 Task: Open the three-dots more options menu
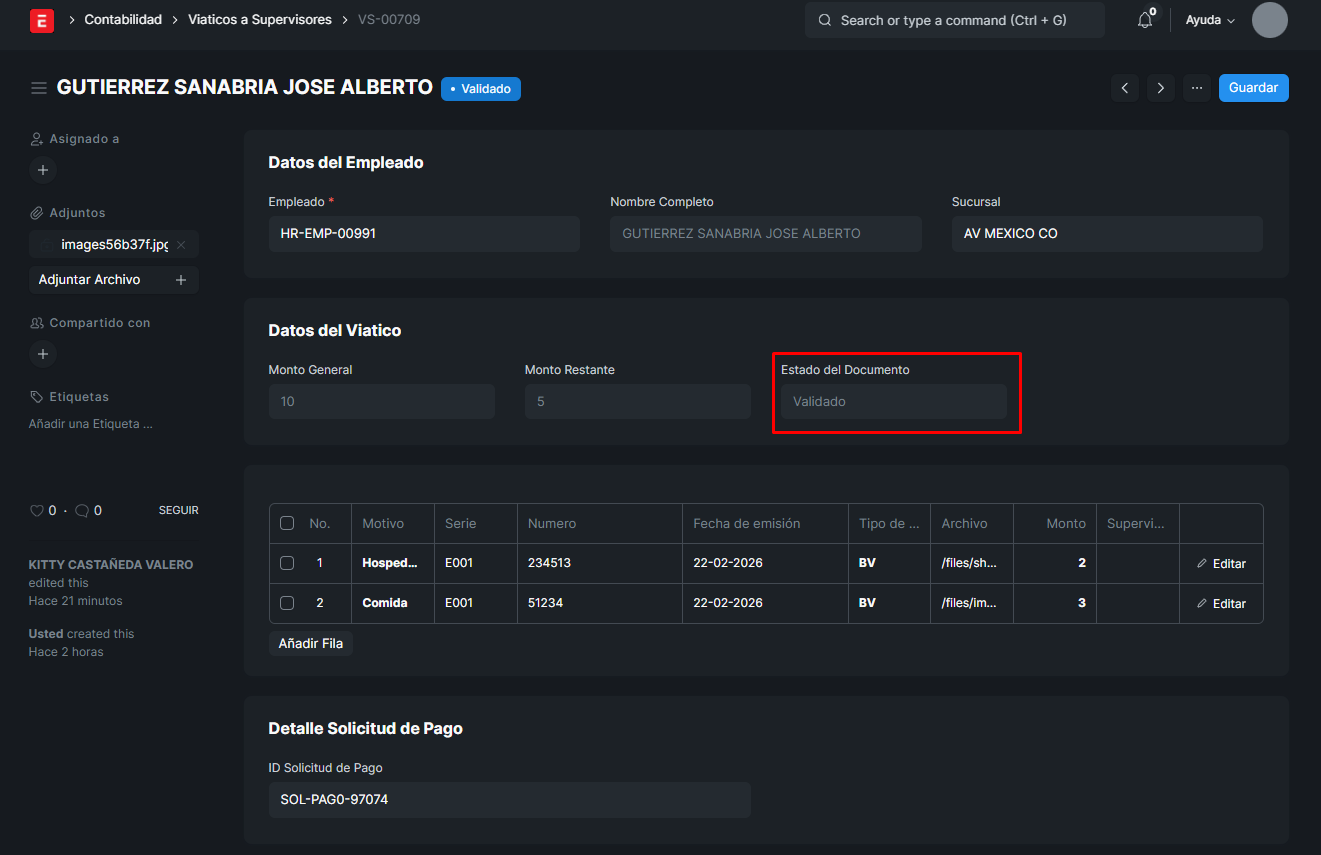click(x=1196, y=88)
